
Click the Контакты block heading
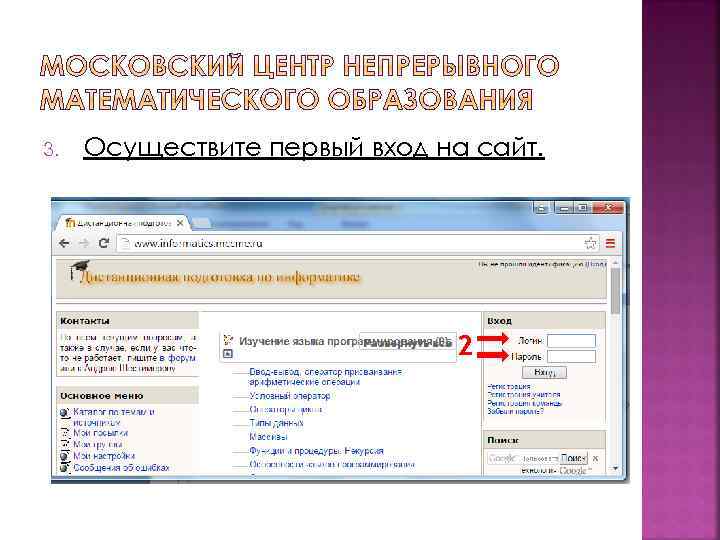(85, 321)
